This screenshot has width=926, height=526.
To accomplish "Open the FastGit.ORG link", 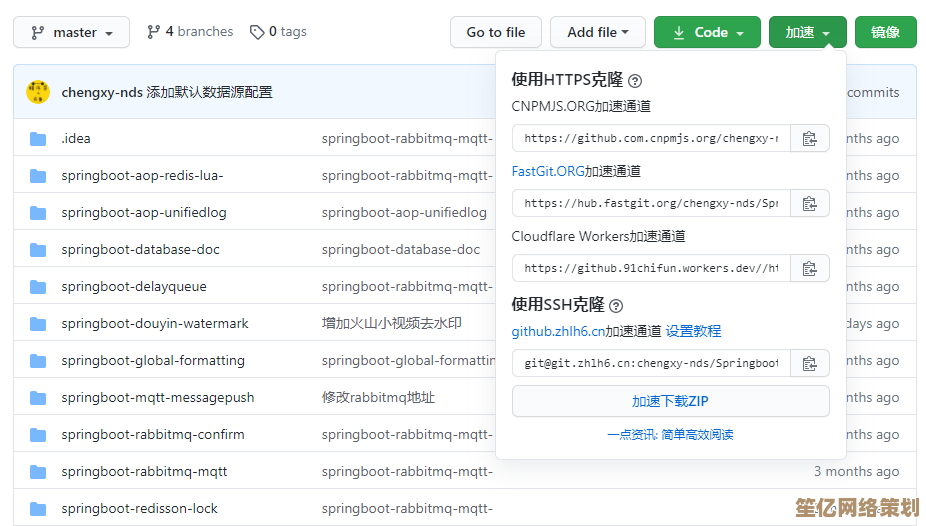I will coord(547,171).
